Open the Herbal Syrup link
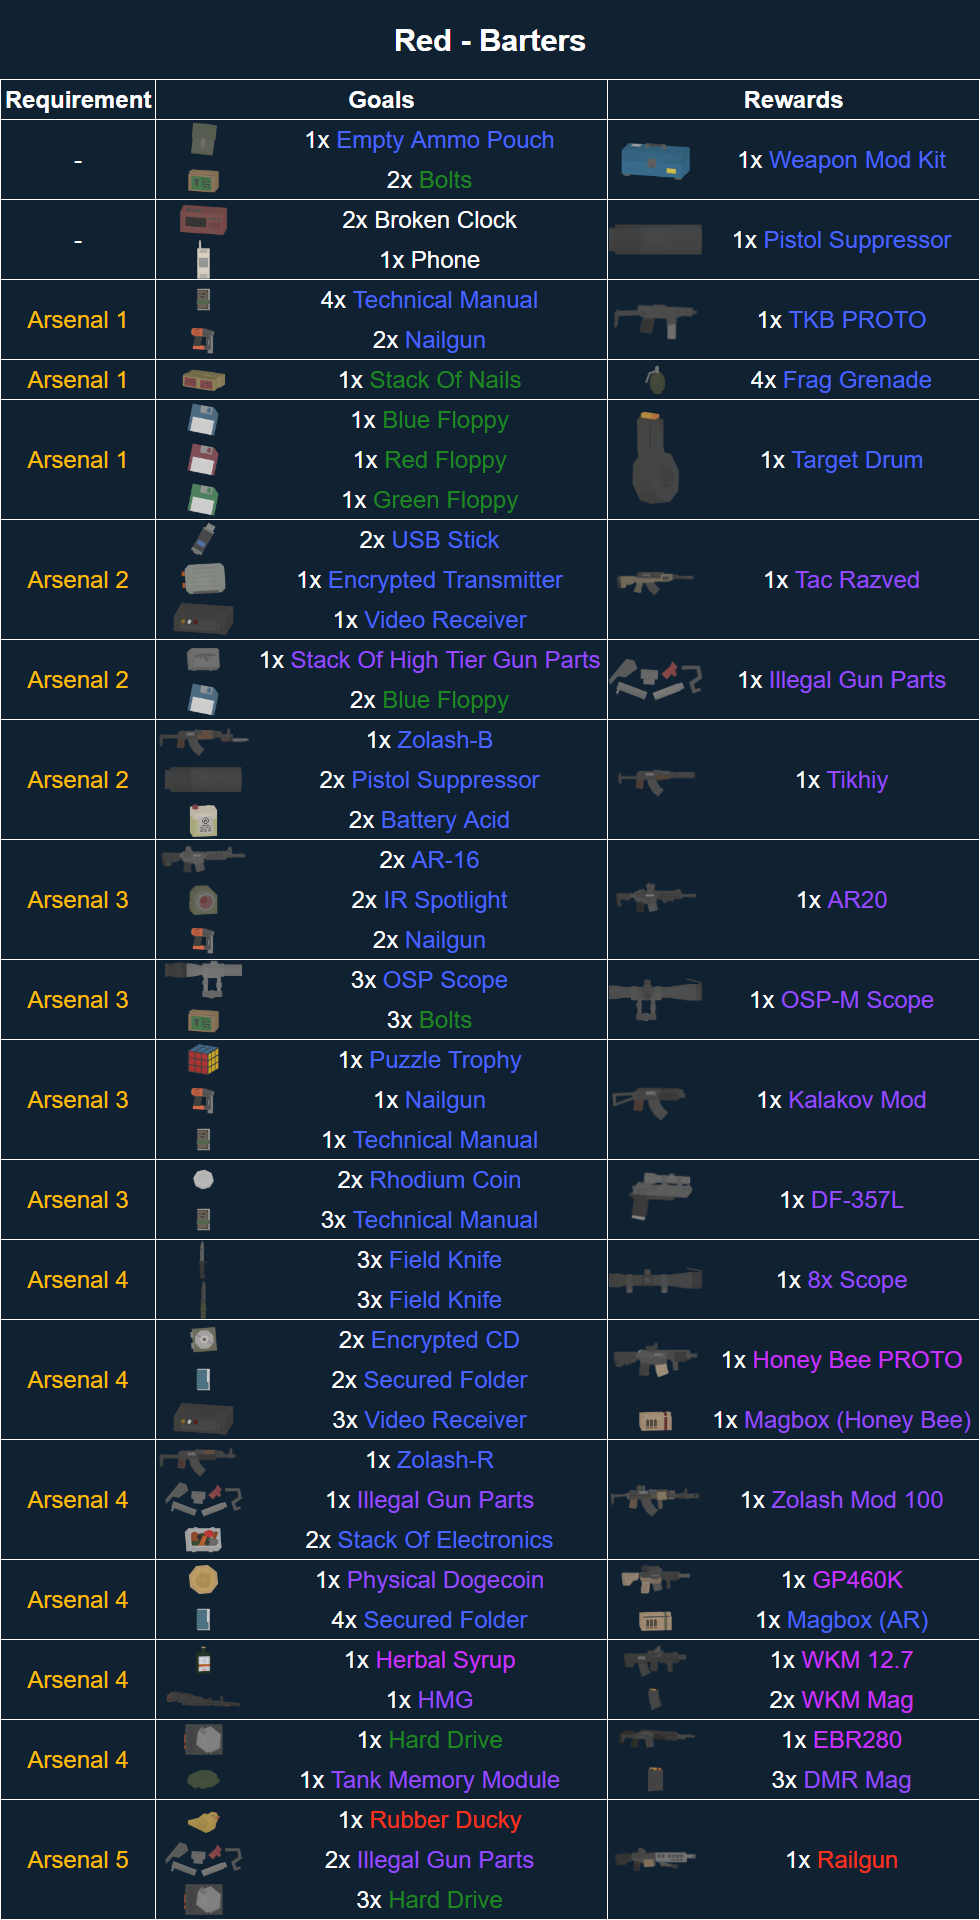 tap(445, 1660)
